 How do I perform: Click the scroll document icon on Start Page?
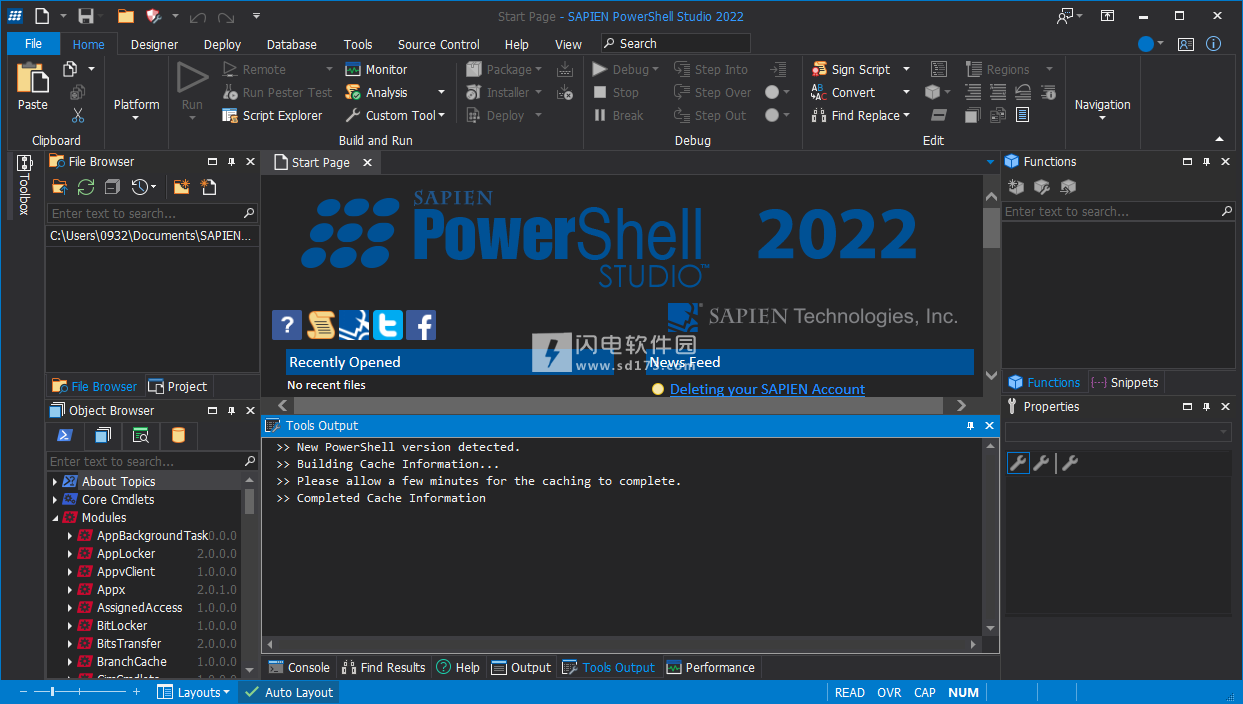(x=321, y=325)
